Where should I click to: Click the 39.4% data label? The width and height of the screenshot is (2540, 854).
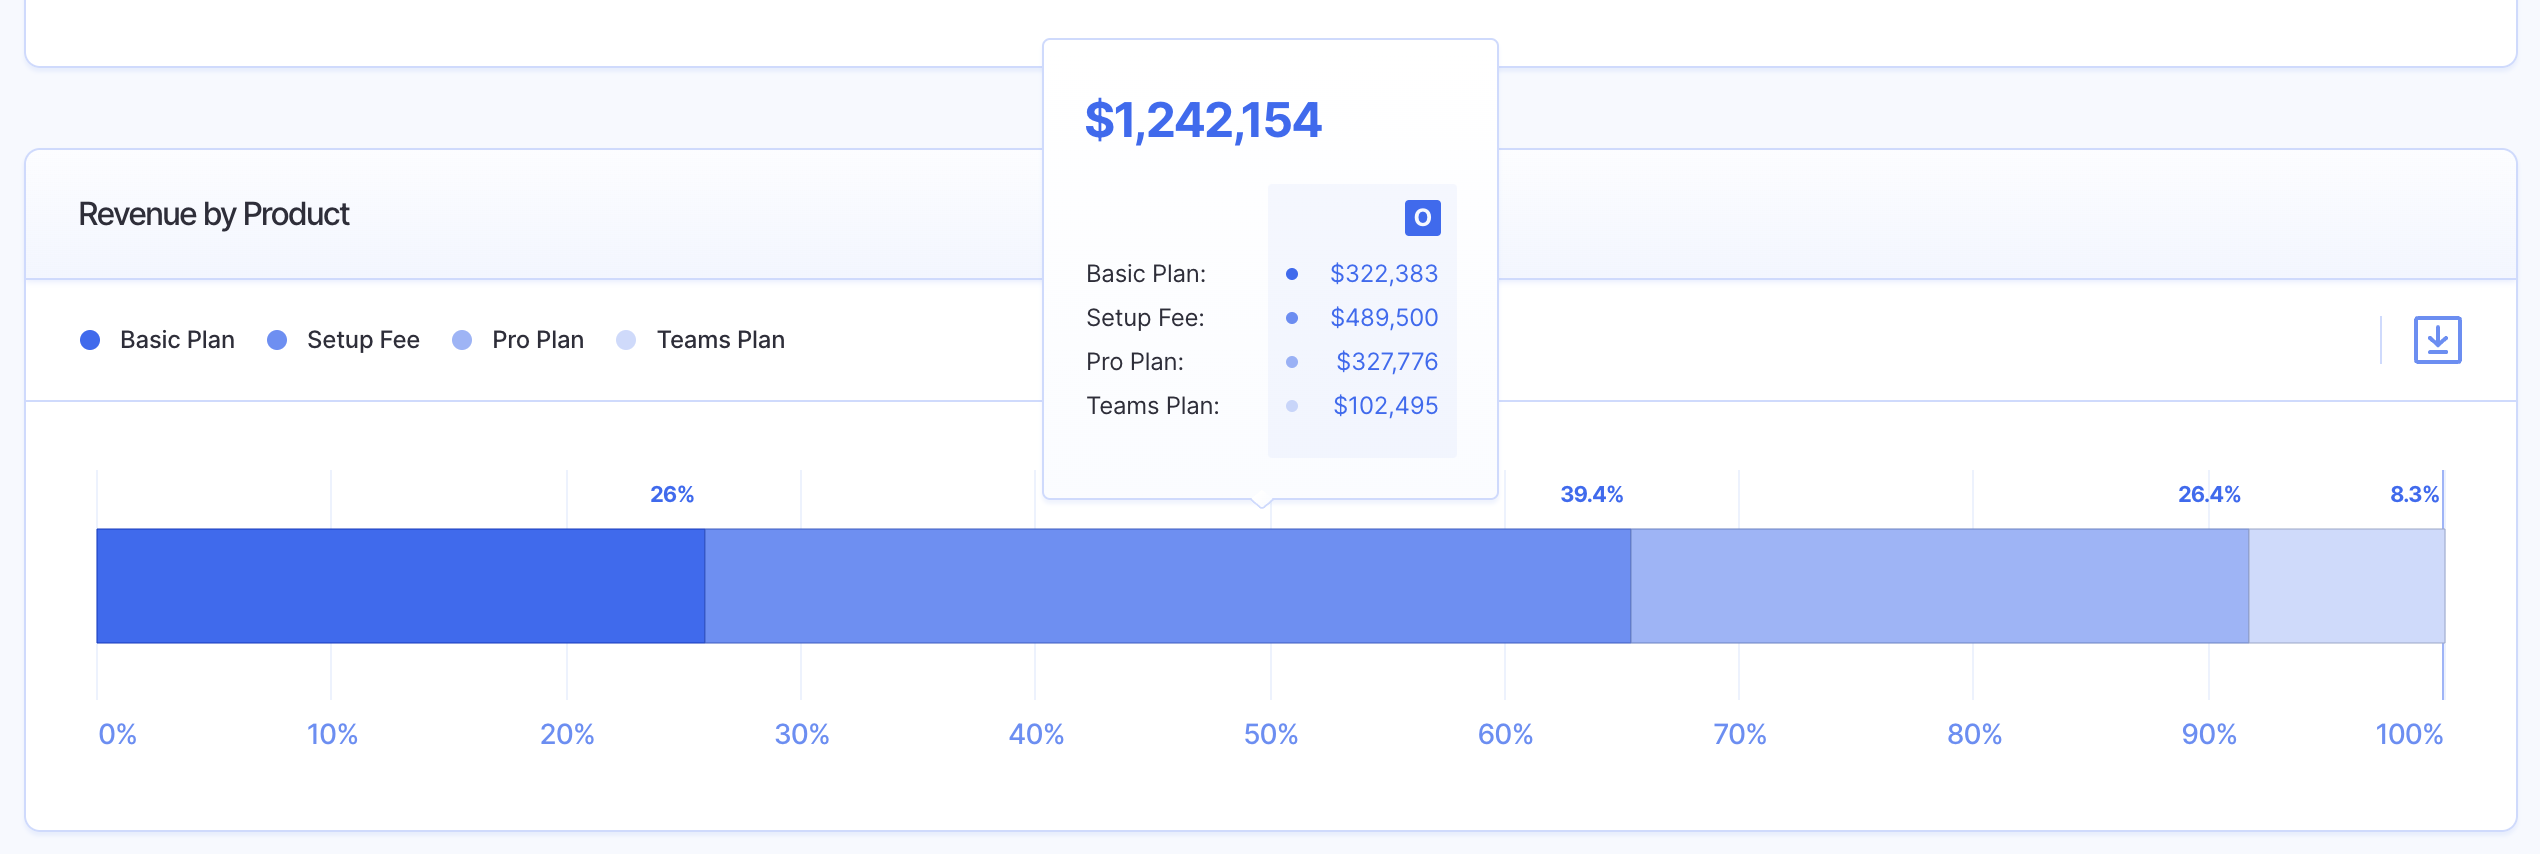tap(1591, 494)
